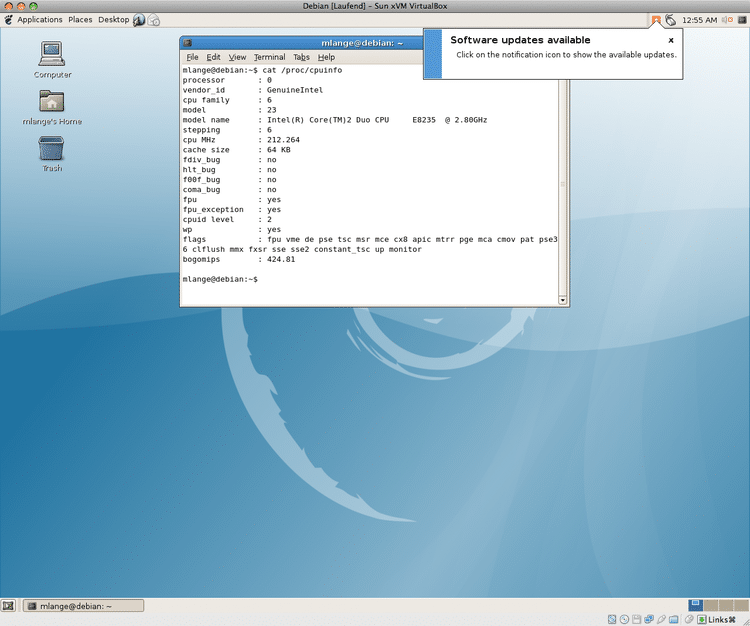The width and height of the screenshot is (750, 626).
Task: Click the VirtualBox USB devices icon
Action: [x=661, y=620]
